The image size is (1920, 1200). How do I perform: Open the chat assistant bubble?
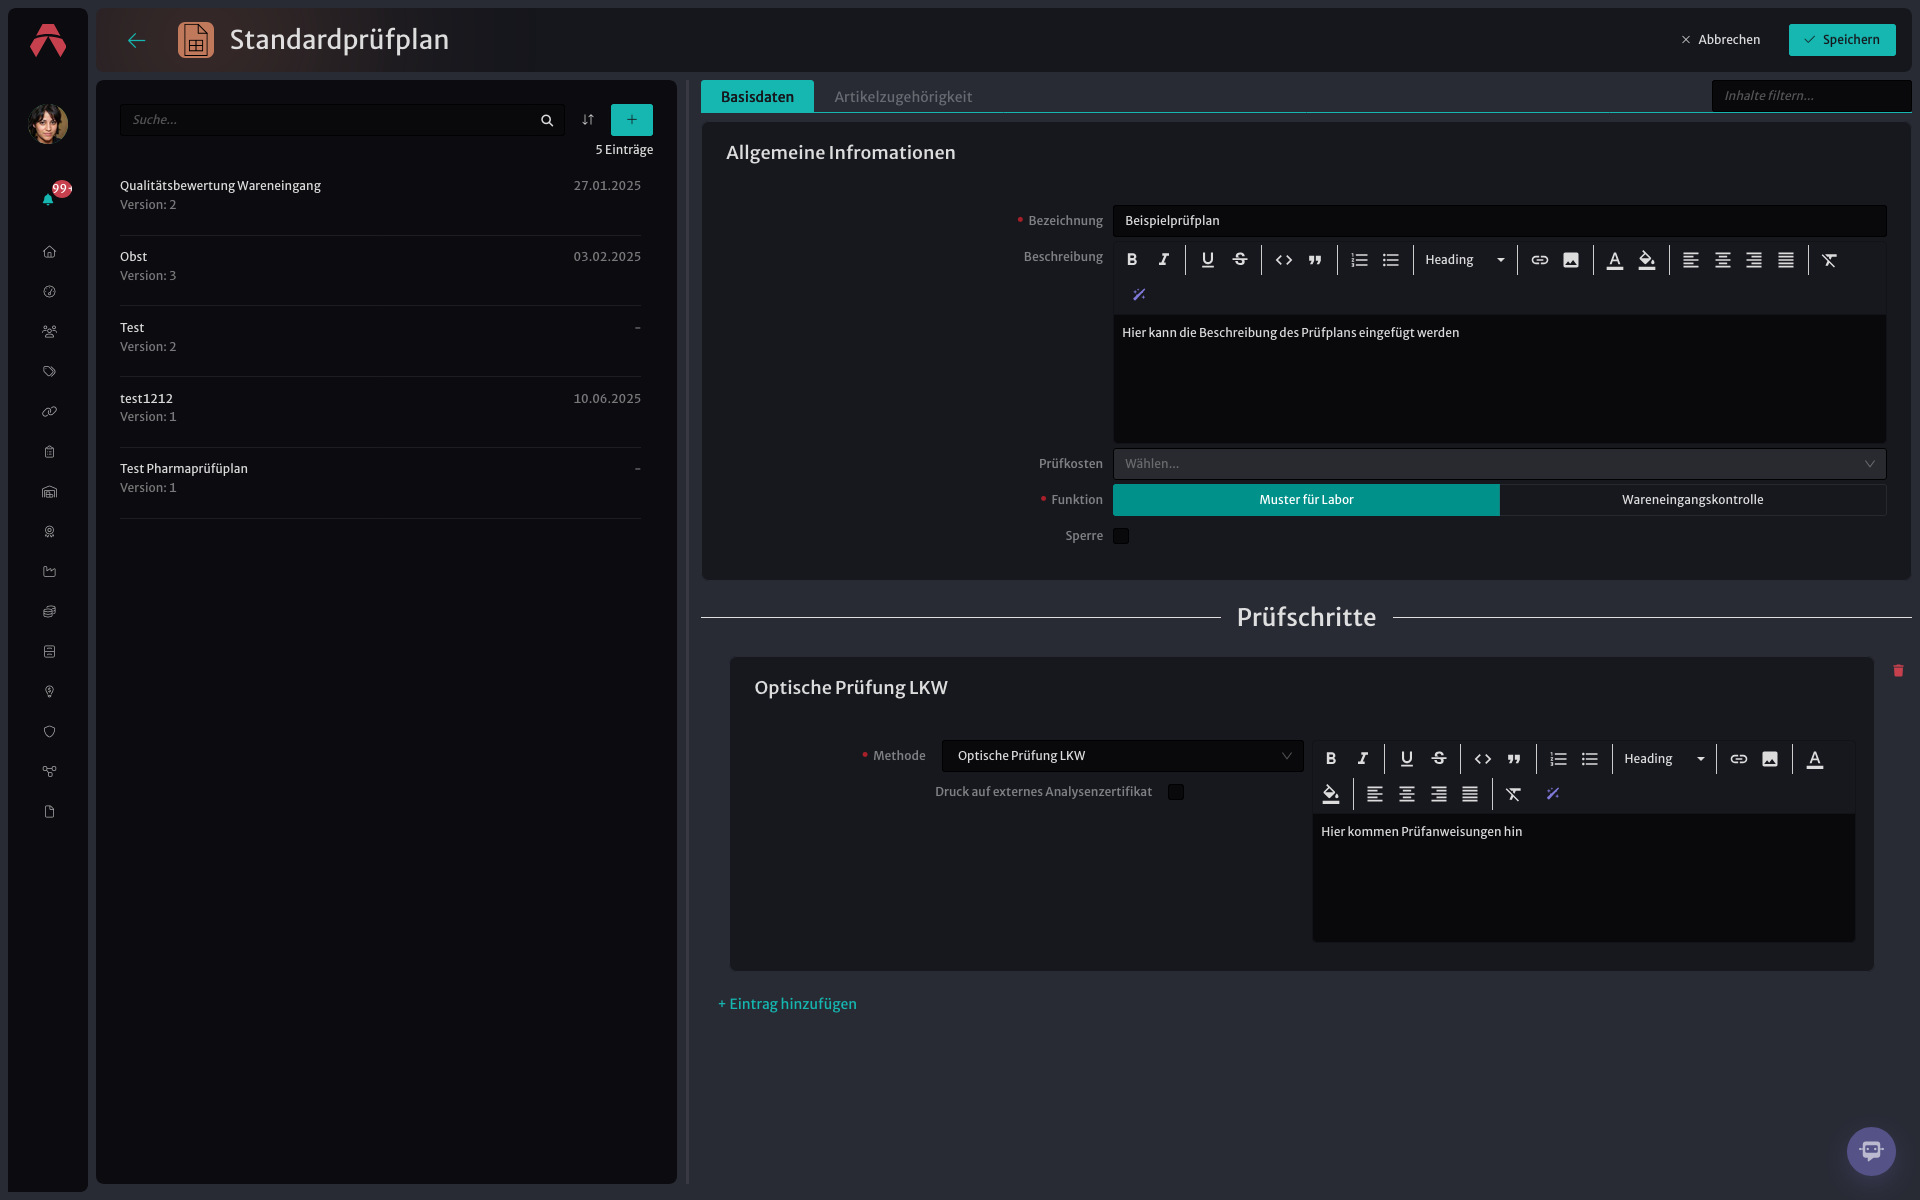pyautogui.click(x=1871, y=1151)
